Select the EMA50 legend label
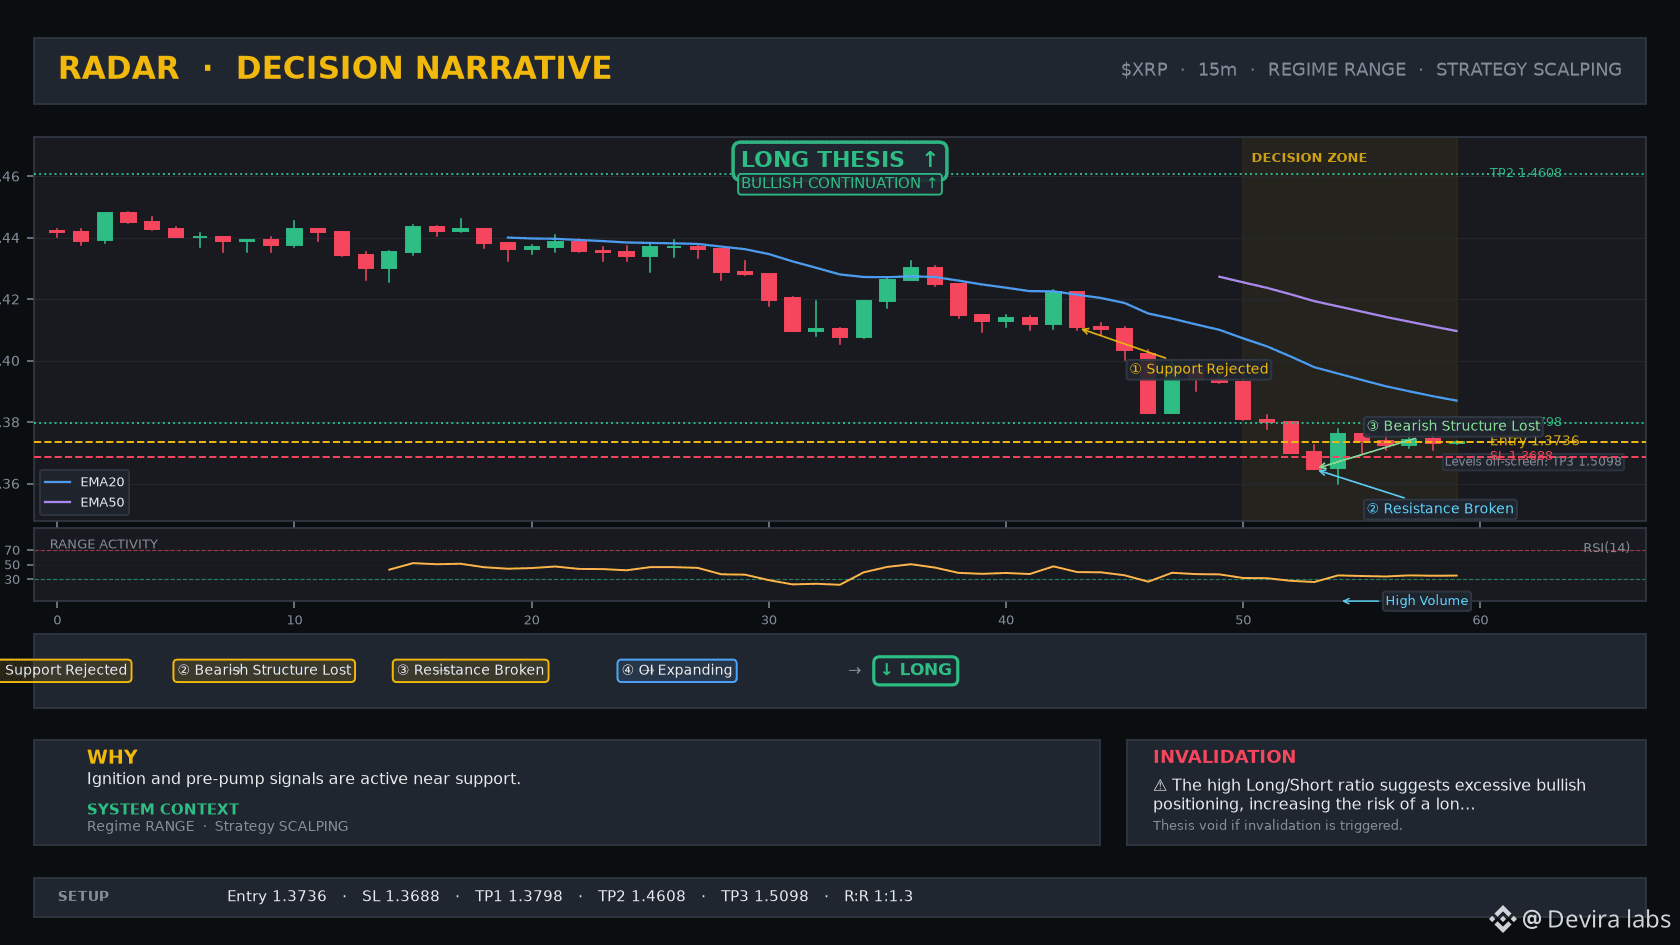 click(102, 502)
